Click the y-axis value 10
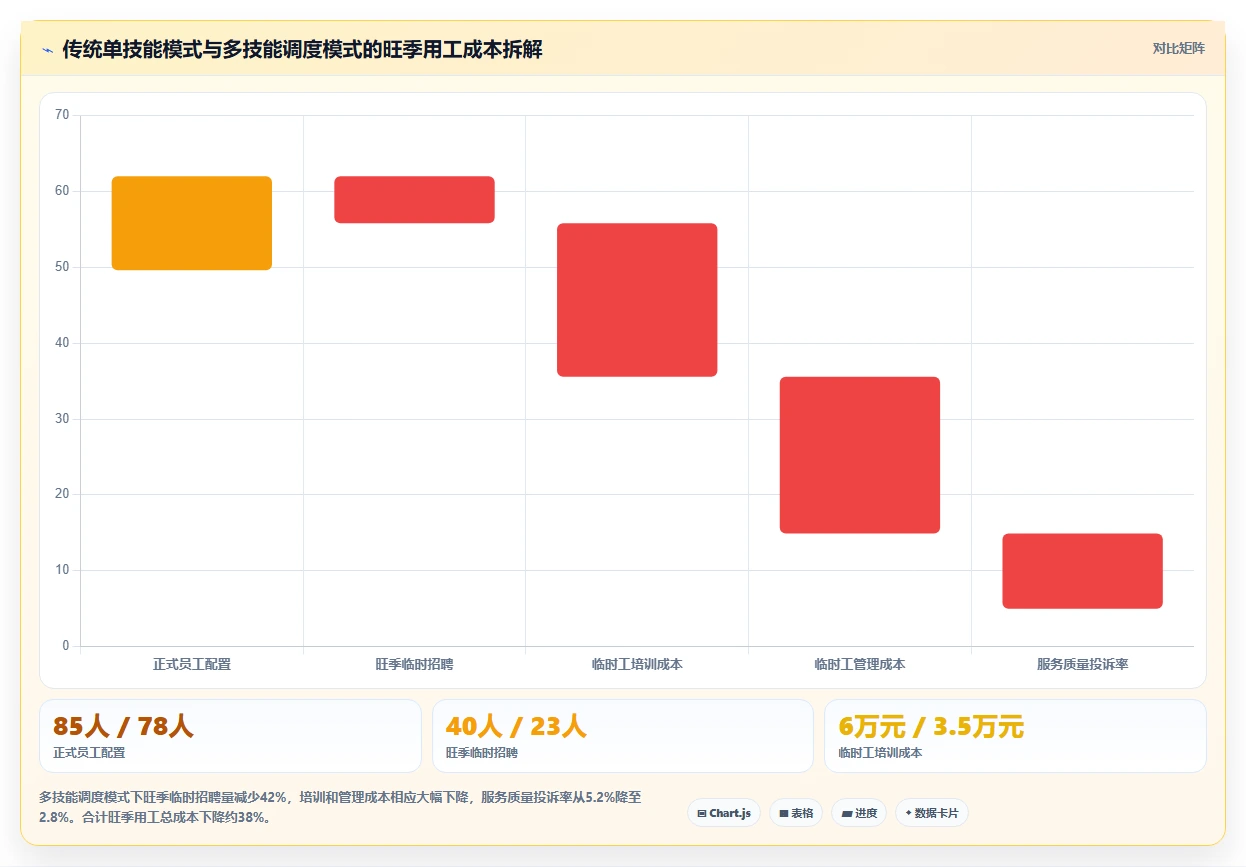This screenshot has height=867, width=1246. [x=62, y=570]
